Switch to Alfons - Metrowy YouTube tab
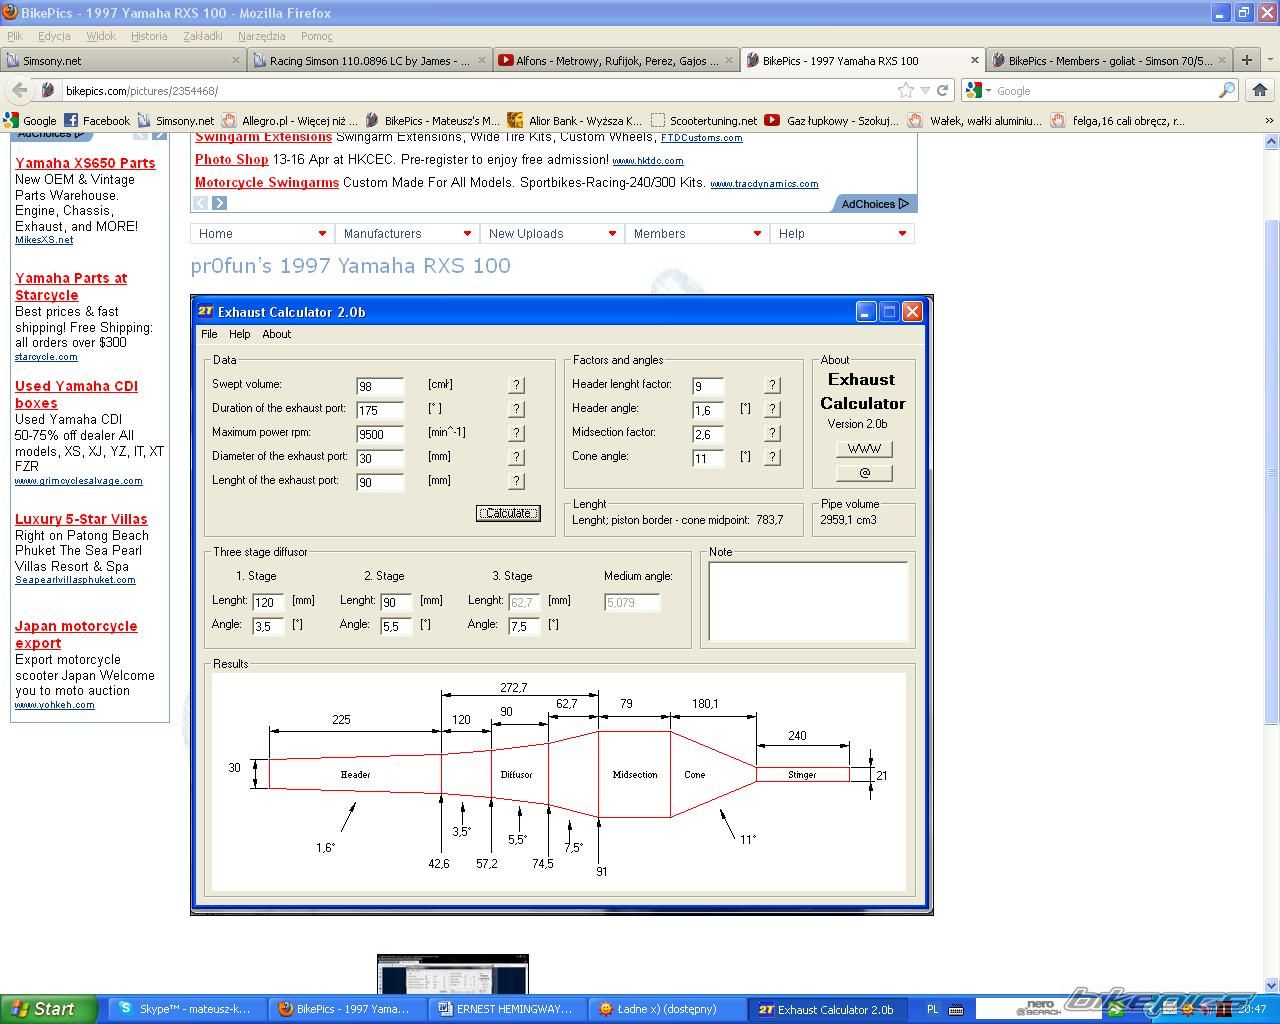Viewport: 1280px width, 1024px height. pyautogui.click(x=616, y=60)
